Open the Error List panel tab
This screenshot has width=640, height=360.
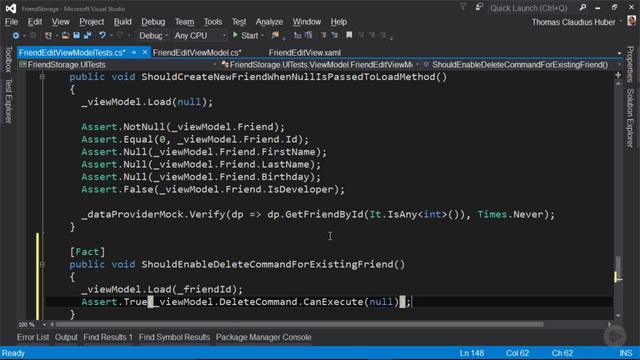pyautogui.click(x=33, y=337)
